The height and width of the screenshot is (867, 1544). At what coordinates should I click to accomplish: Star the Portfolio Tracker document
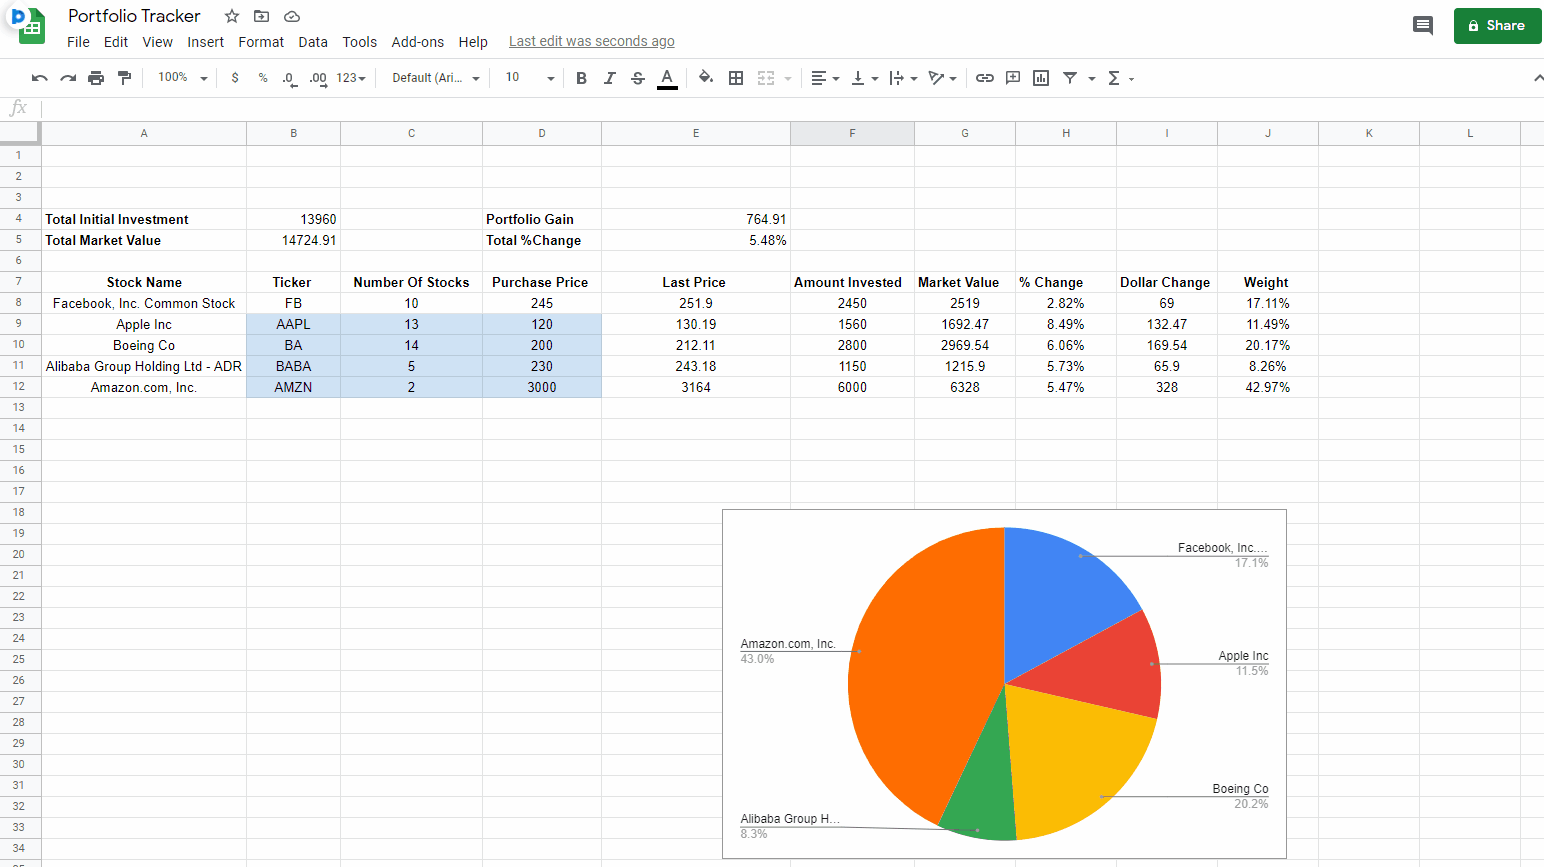232,16
